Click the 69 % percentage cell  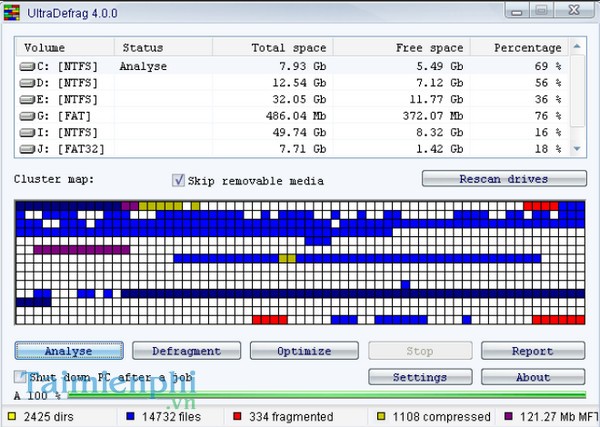coord(548,66)
